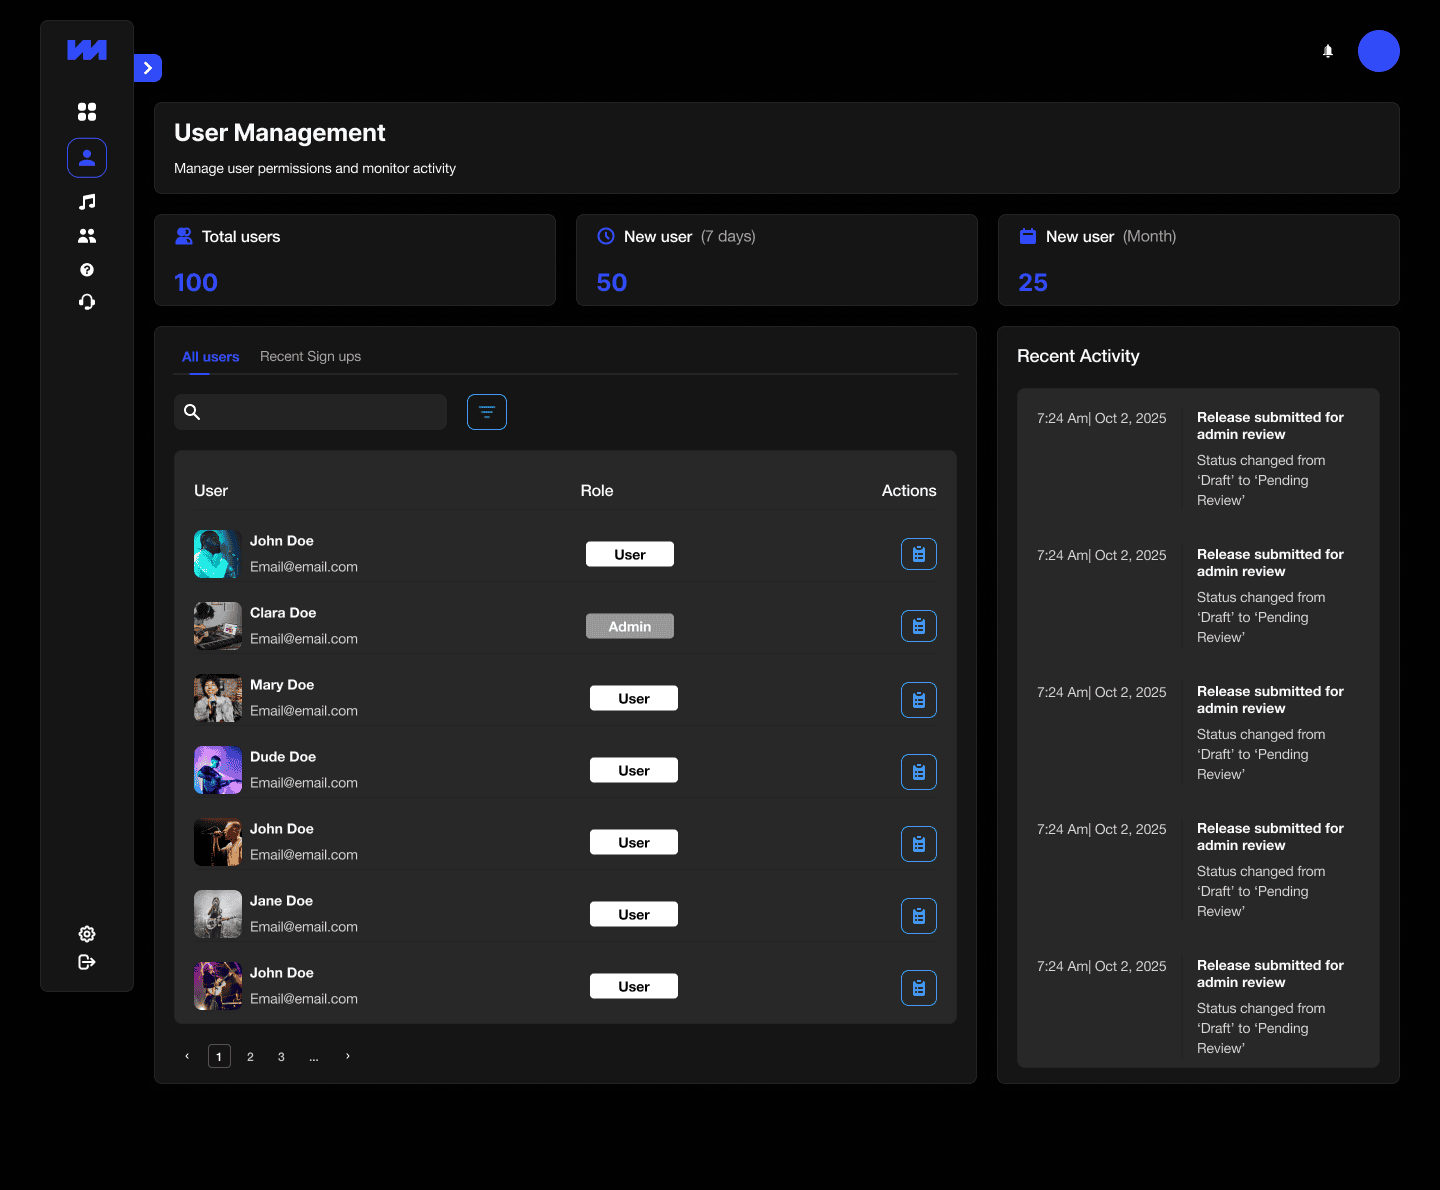Open the filter button
The image size is (1440, 1190).
[487, 412]
